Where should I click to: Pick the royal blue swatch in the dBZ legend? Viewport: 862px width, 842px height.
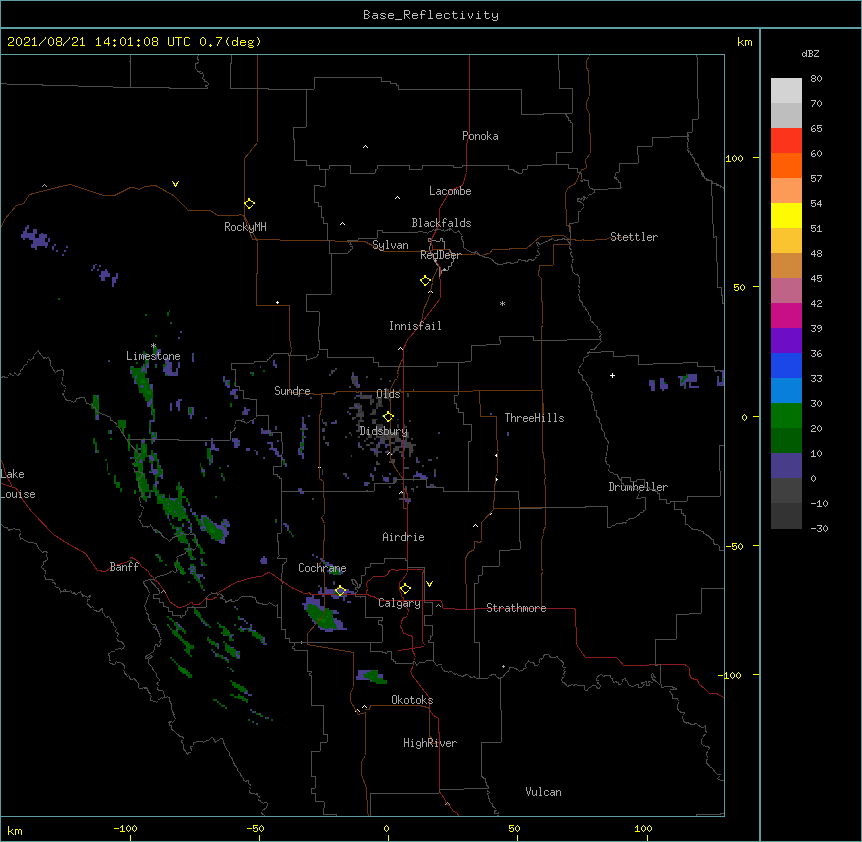click(x=786, y=365)
